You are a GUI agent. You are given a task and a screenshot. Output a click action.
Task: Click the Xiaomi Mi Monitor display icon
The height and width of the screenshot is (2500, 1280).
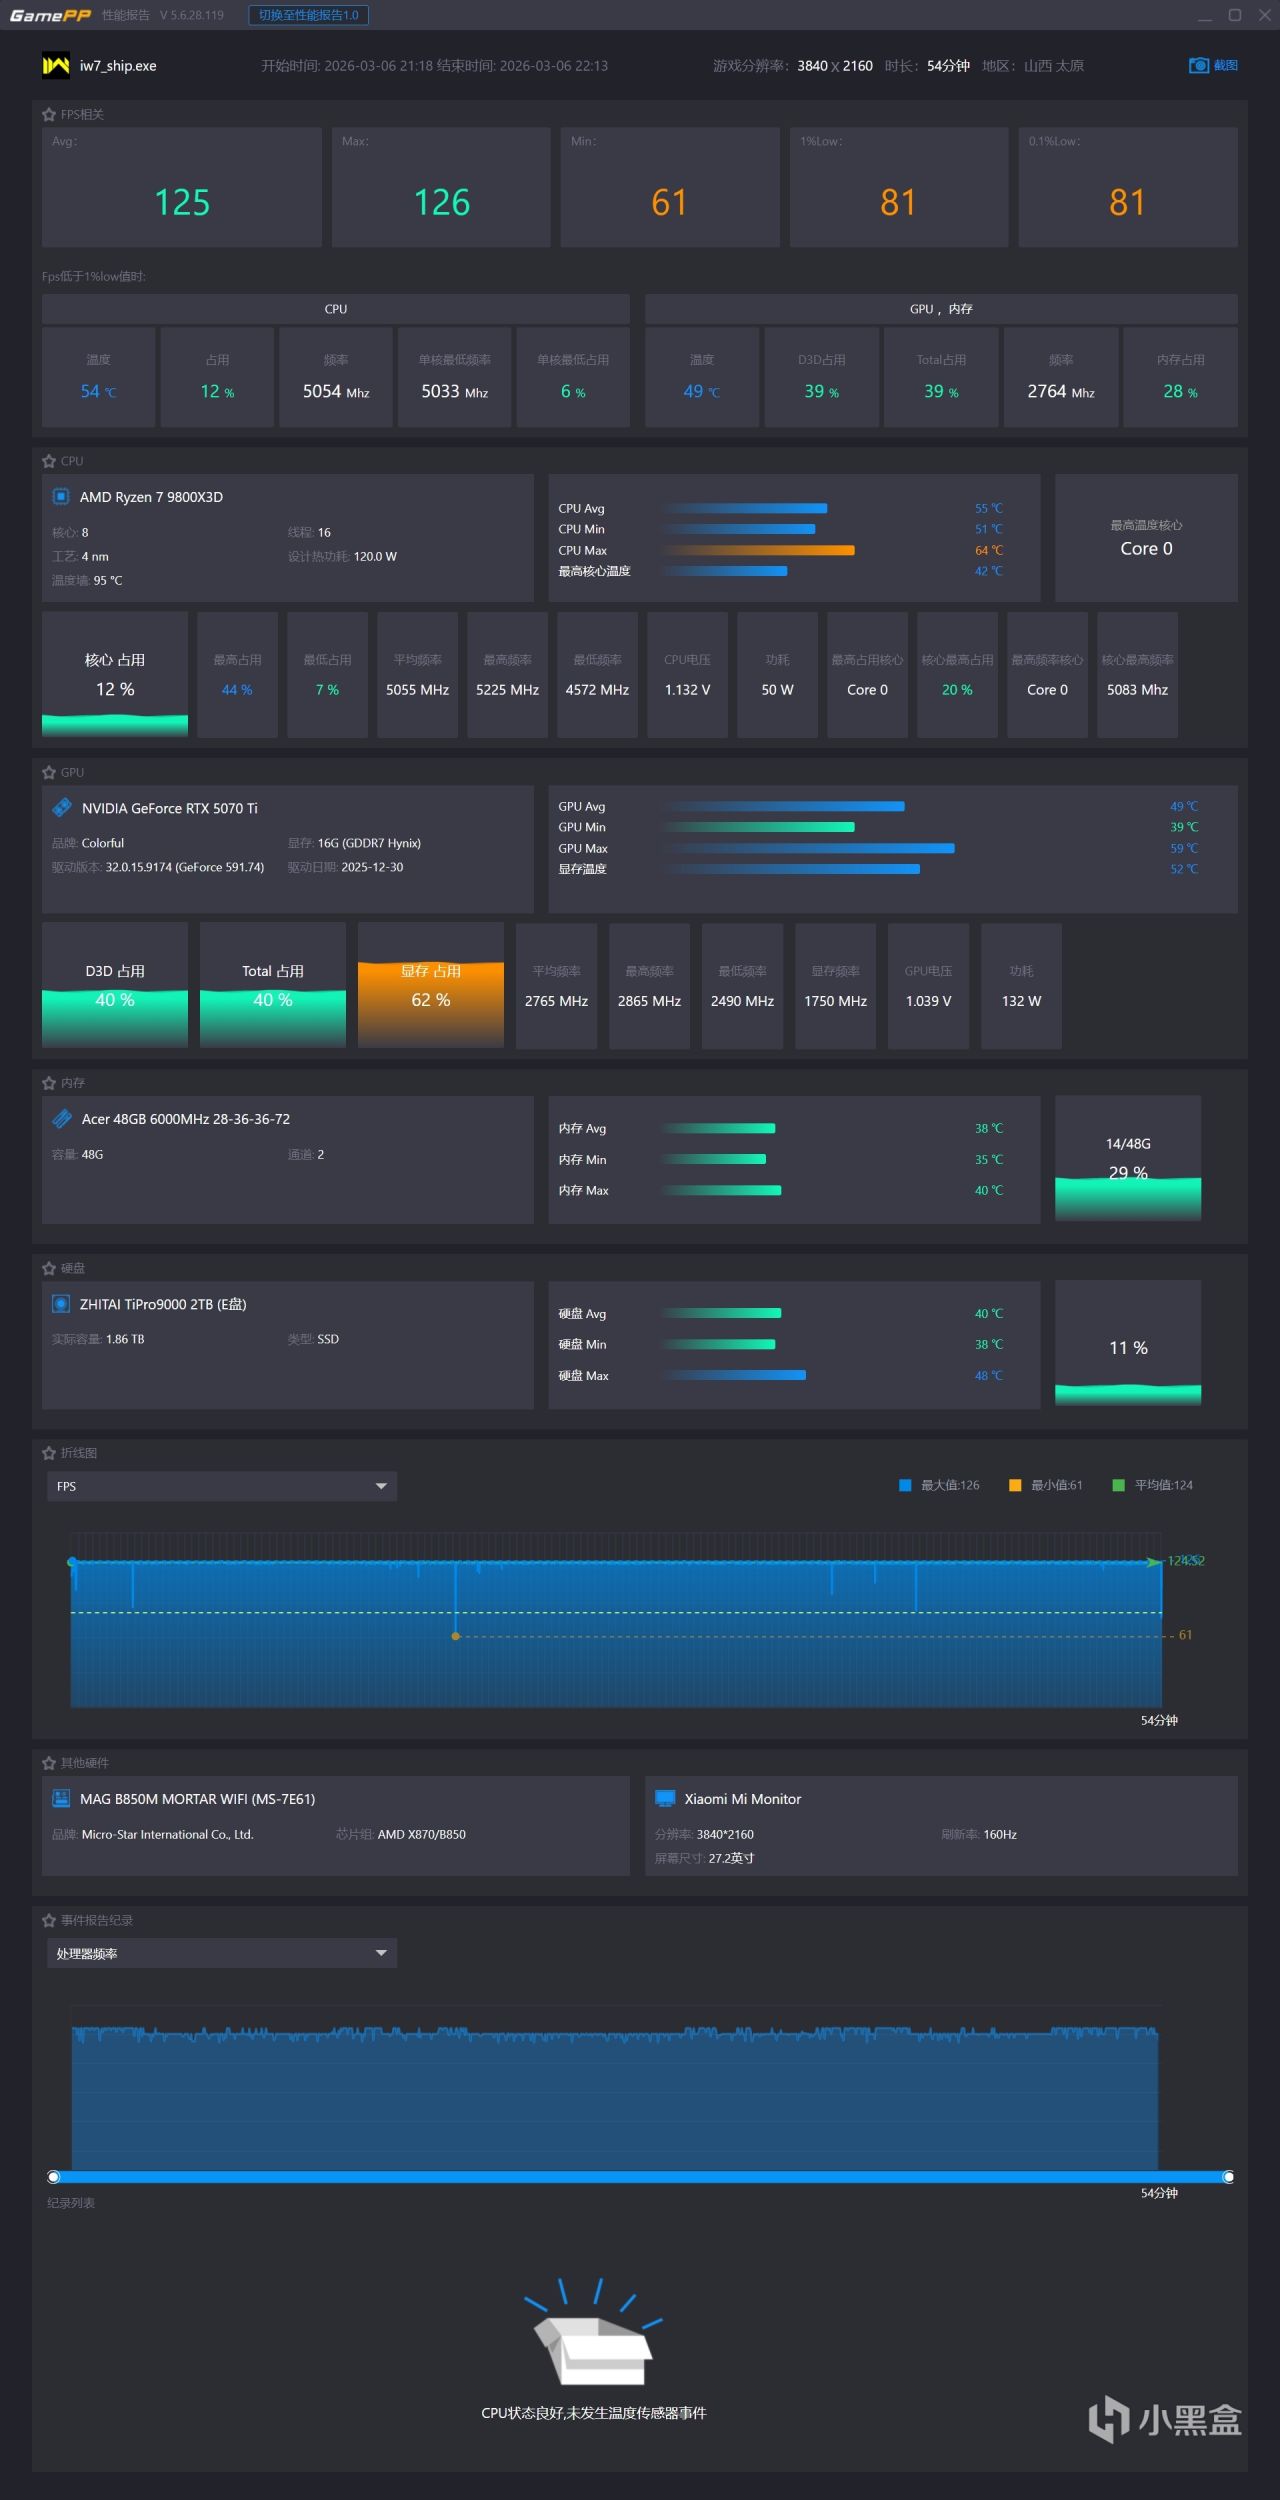(665, 1799)
